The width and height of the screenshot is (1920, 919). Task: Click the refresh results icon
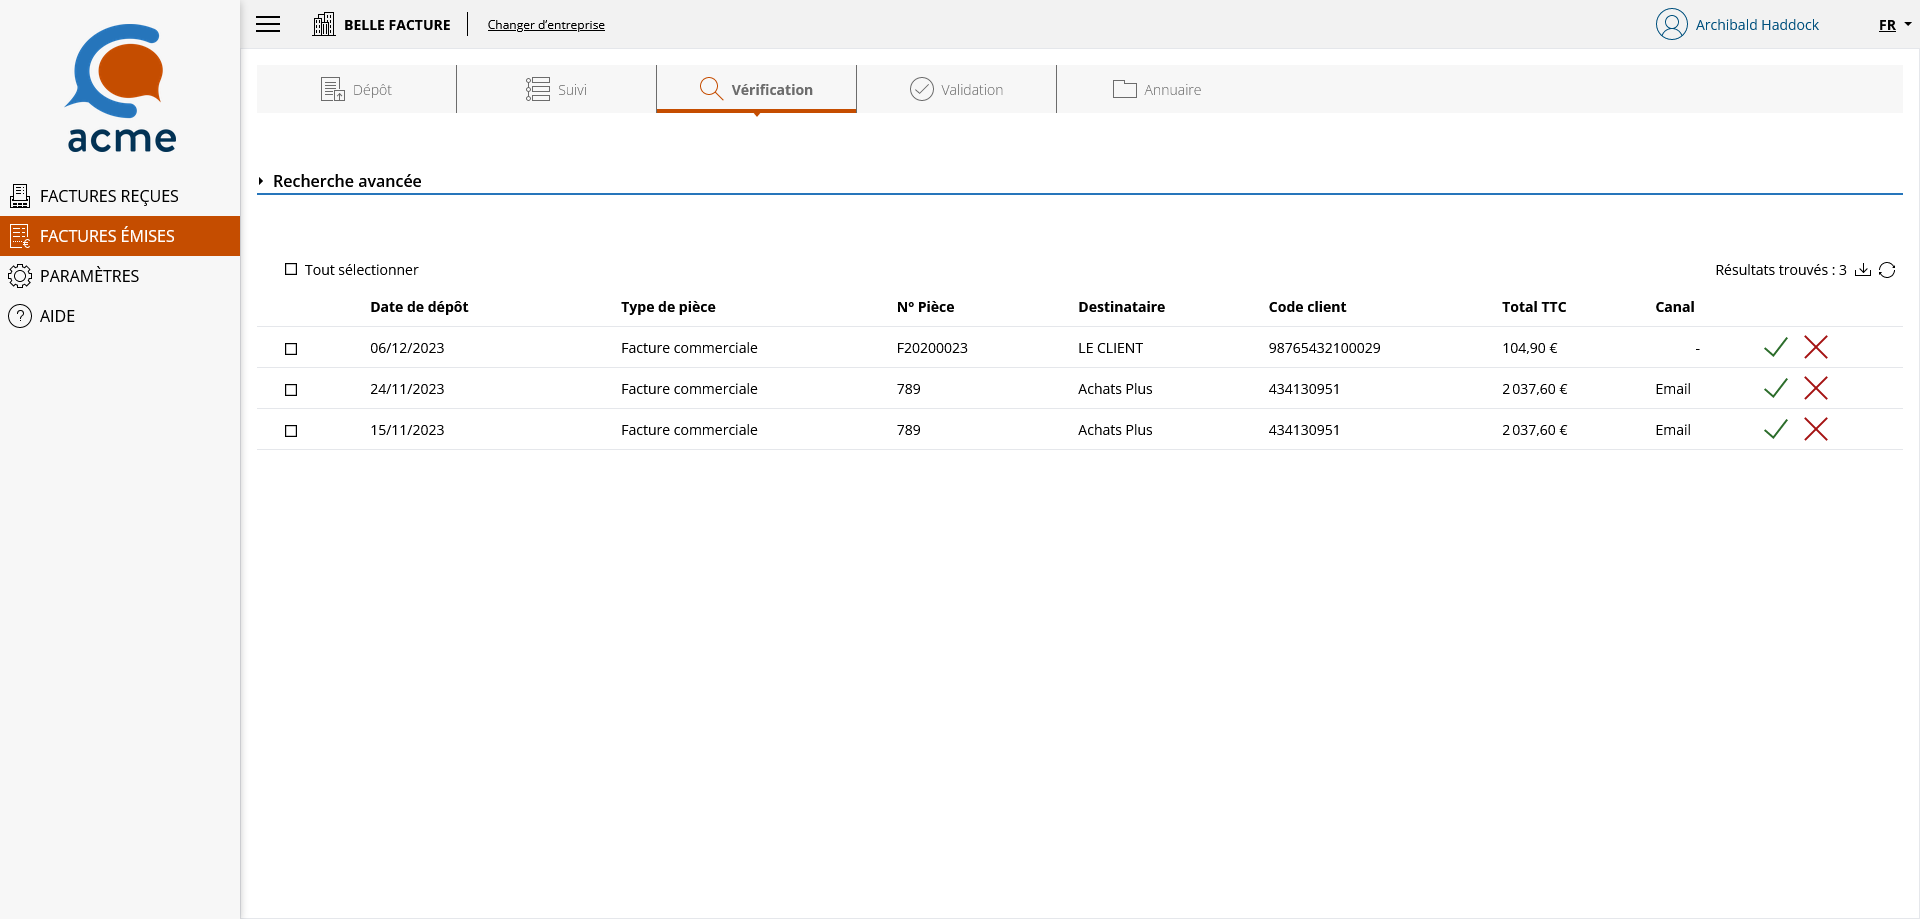[1887, 270]
